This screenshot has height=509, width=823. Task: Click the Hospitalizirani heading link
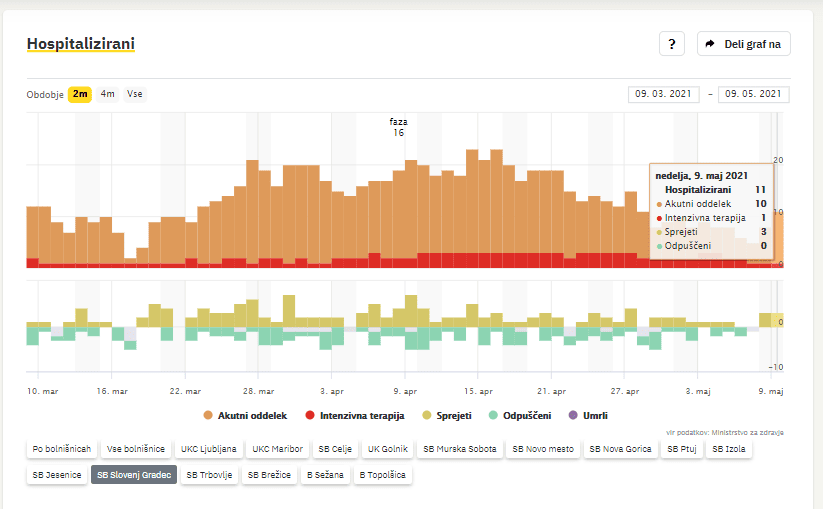81,44
